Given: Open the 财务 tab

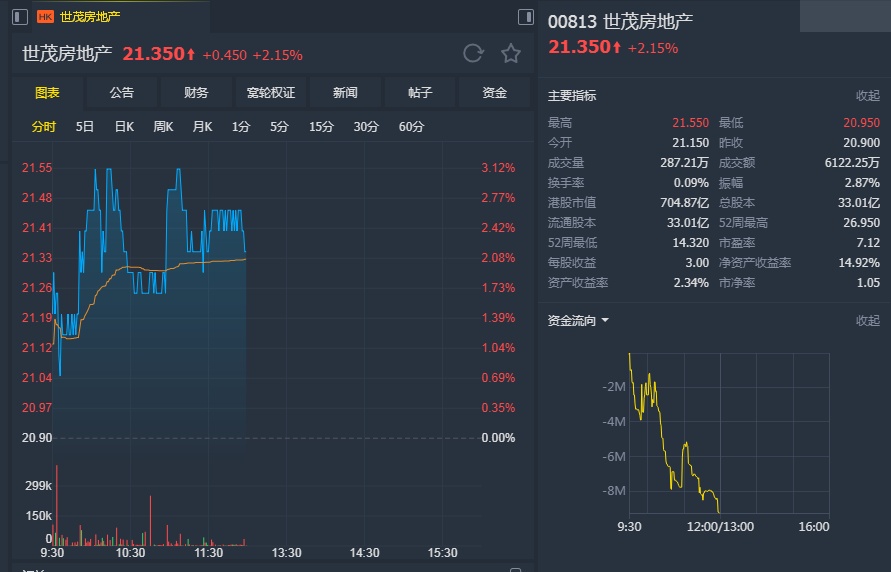Looking at the screenshot, I should point(196,93).
